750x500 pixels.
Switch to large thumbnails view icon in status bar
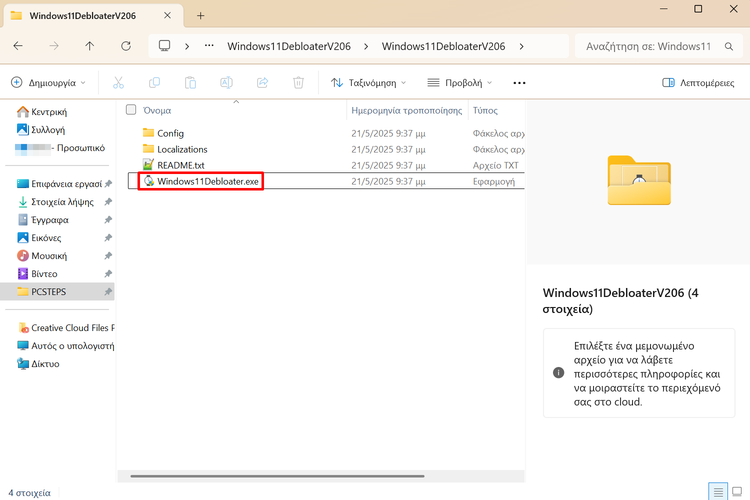tap(737, 491)
